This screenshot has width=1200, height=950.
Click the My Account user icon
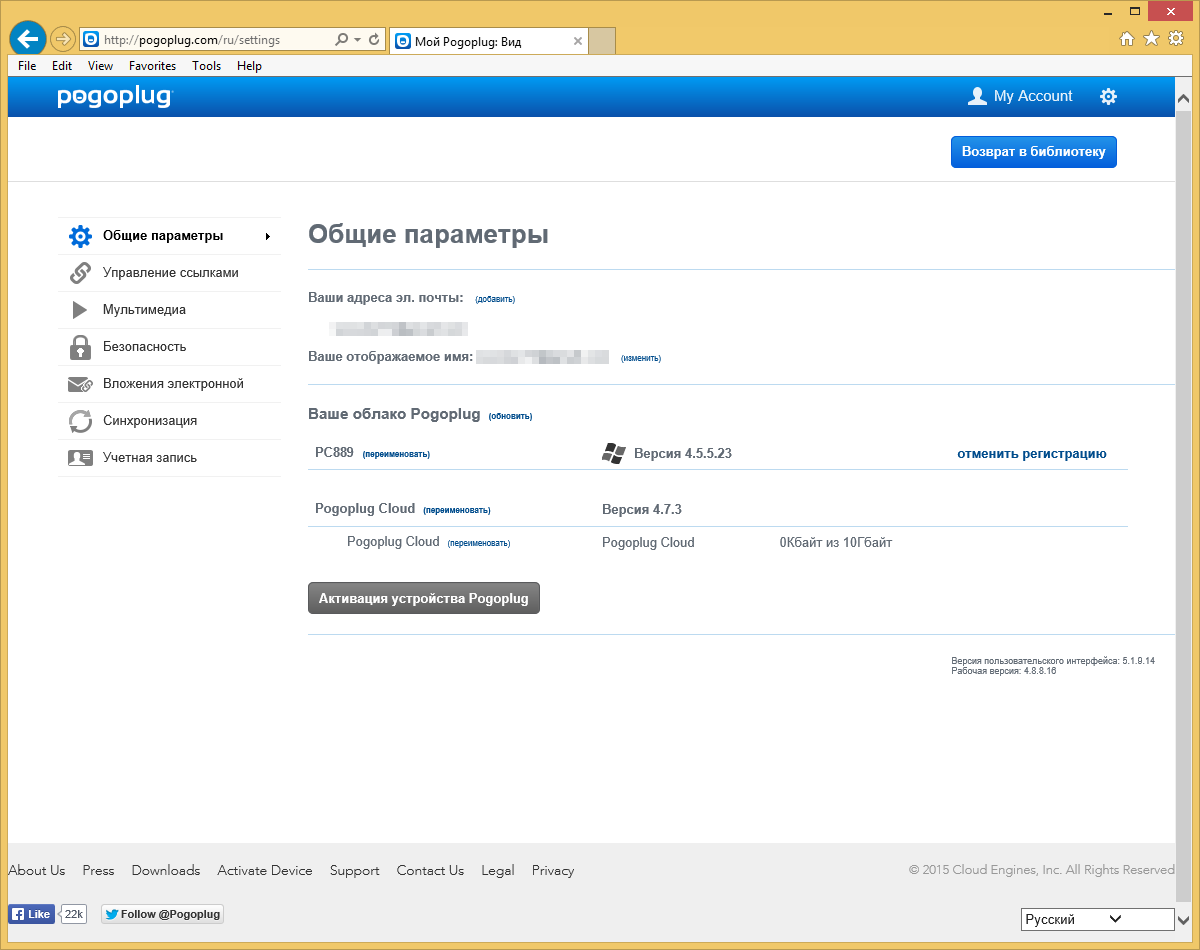pyautogui.click(x=977, y=96)
